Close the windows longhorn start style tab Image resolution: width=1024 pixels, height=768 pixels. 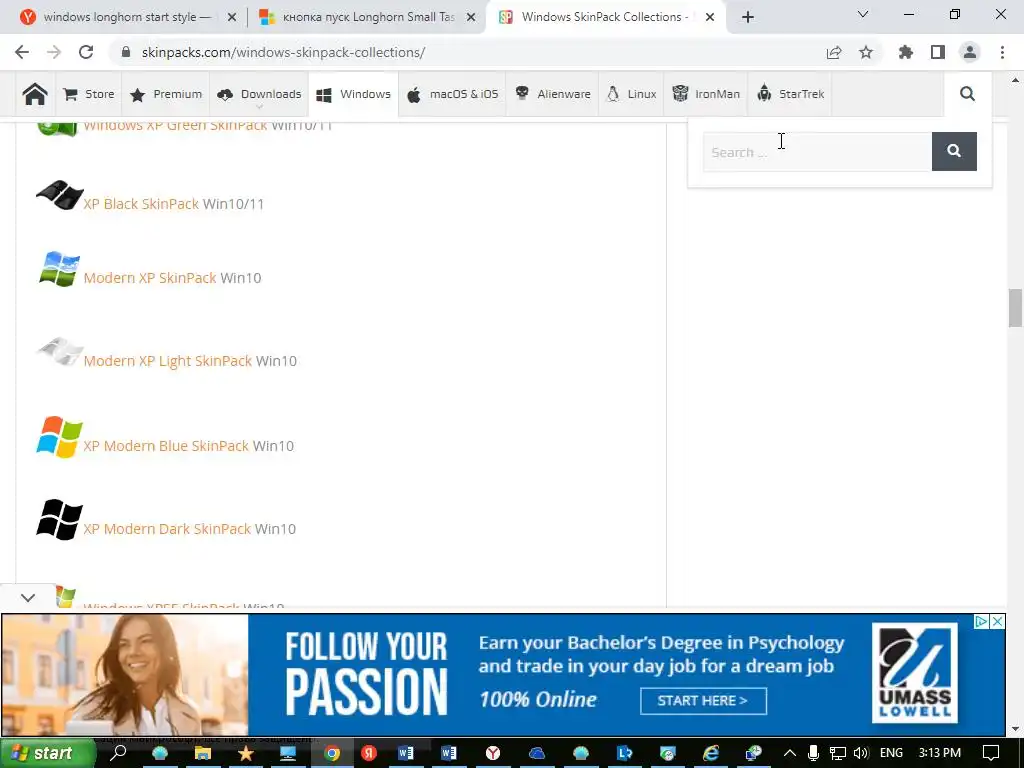232,17
